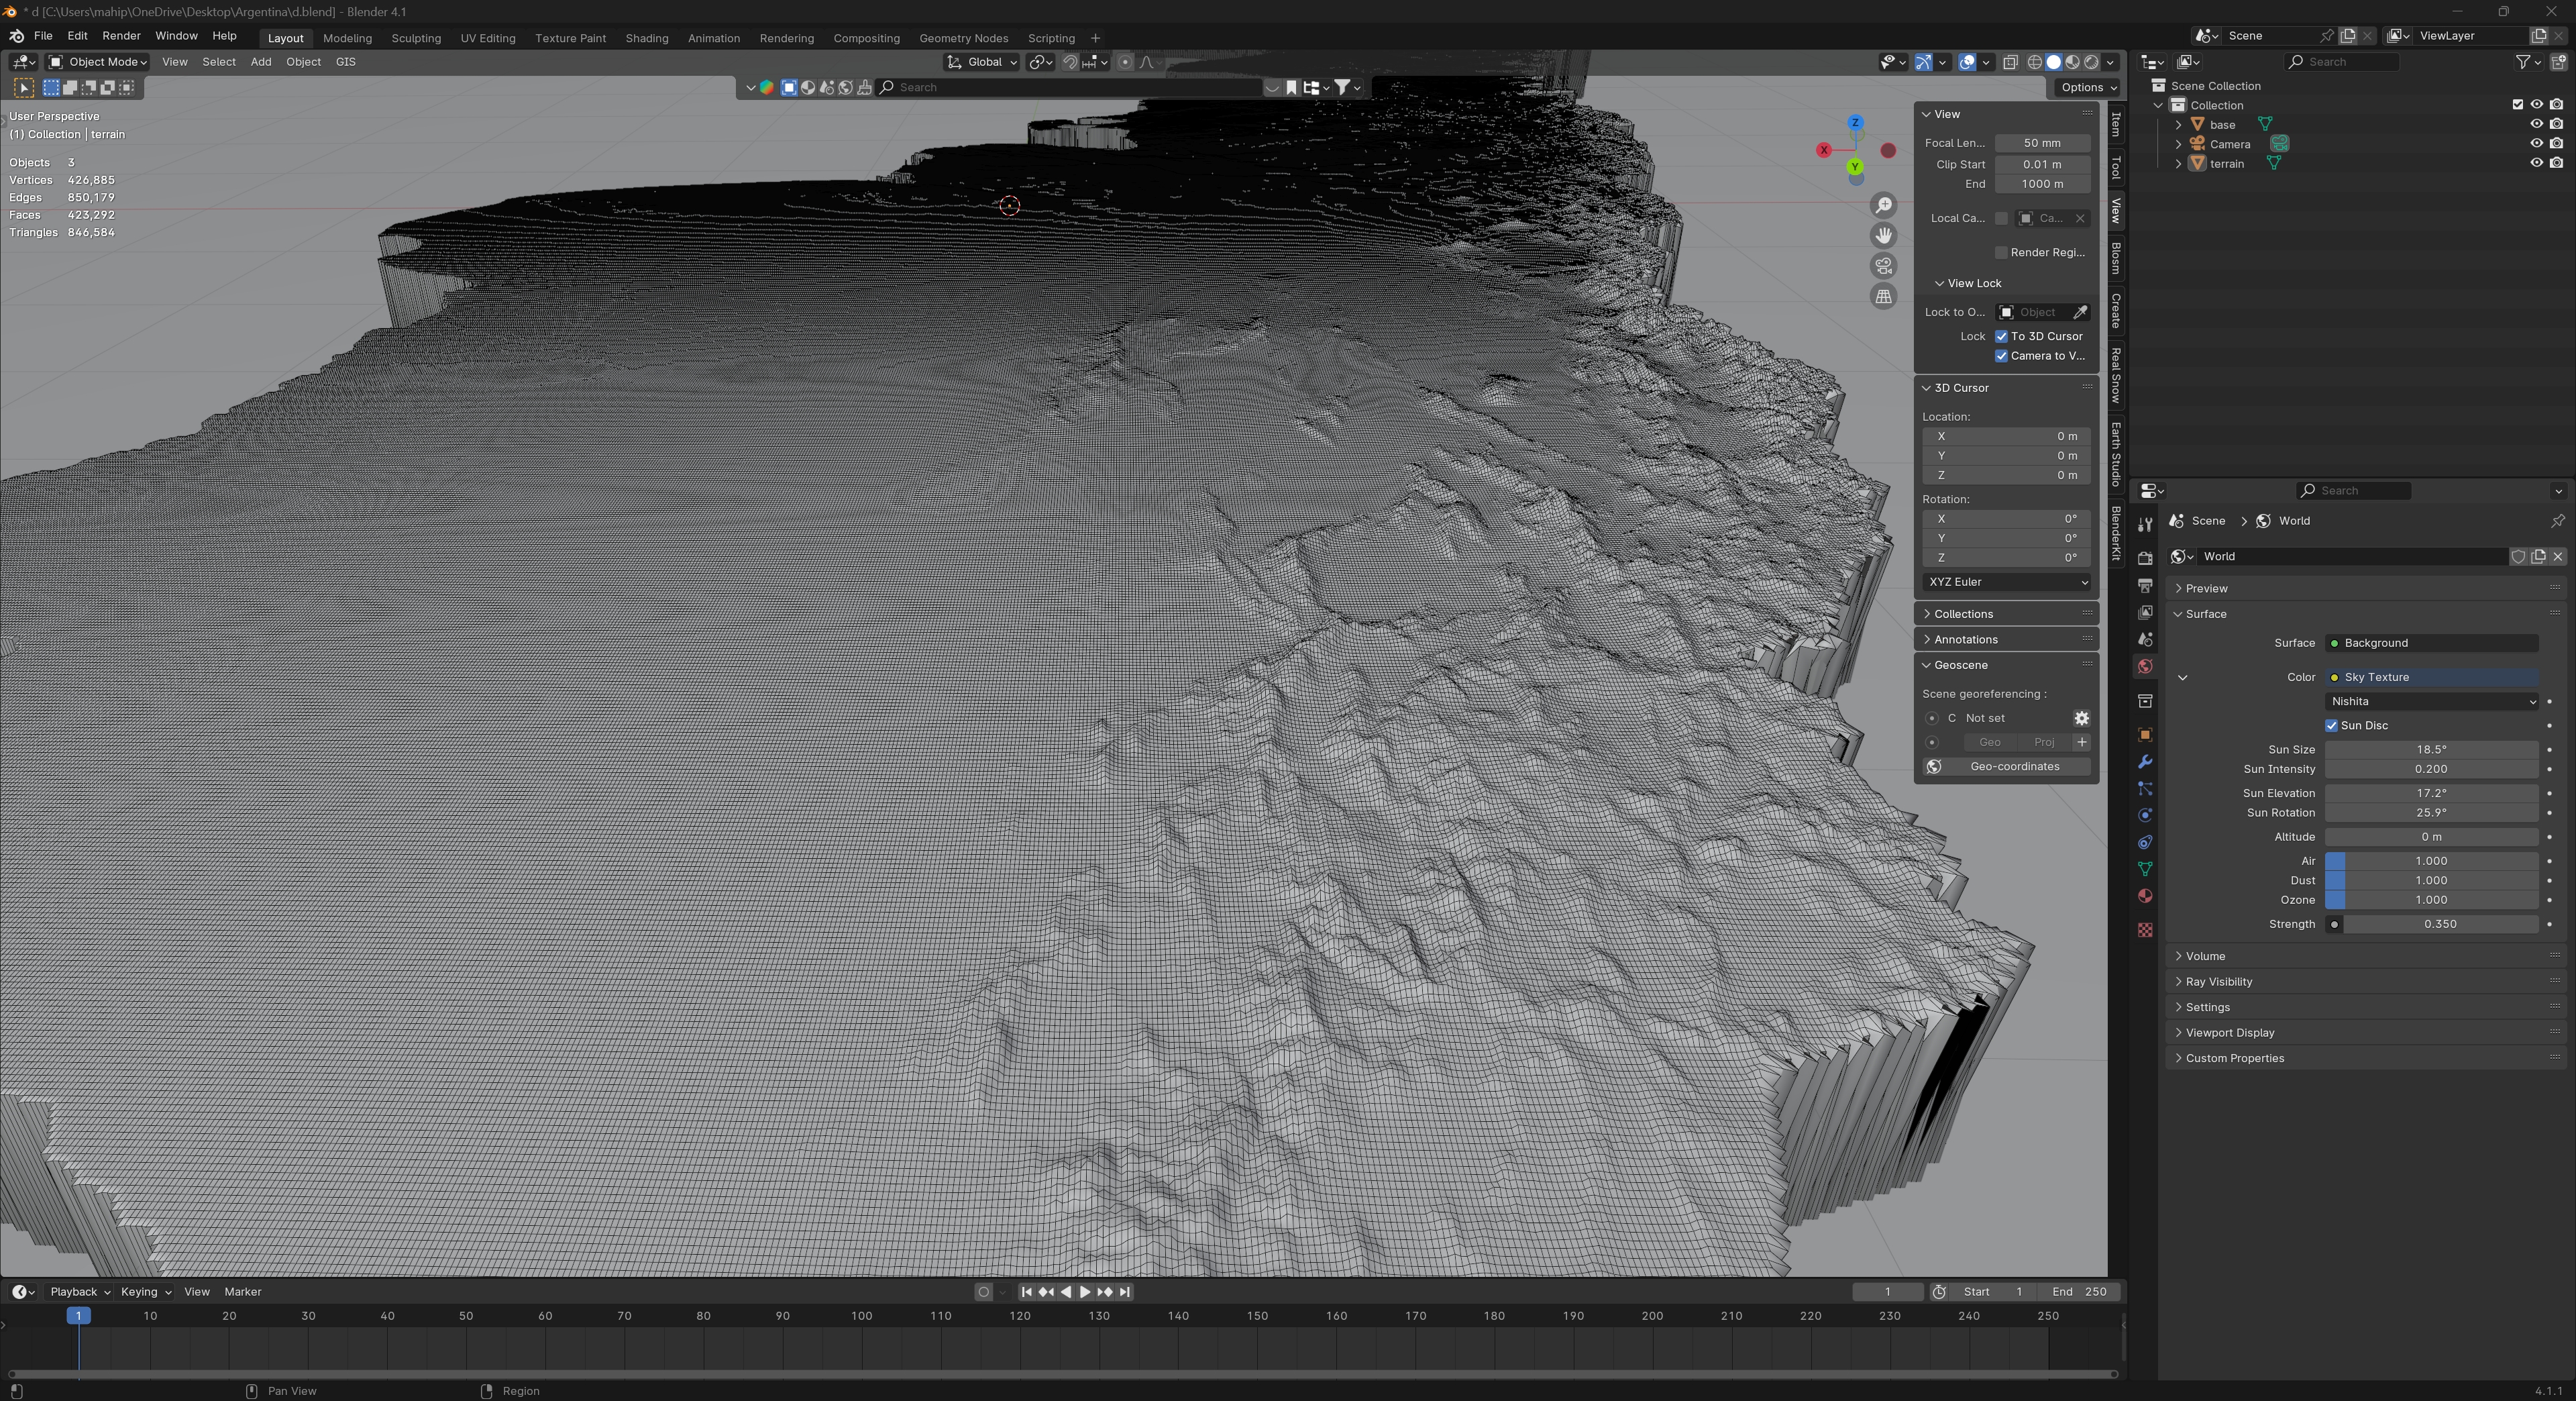Disable the Sun Disc checkbox

[x=2331, y=725]
